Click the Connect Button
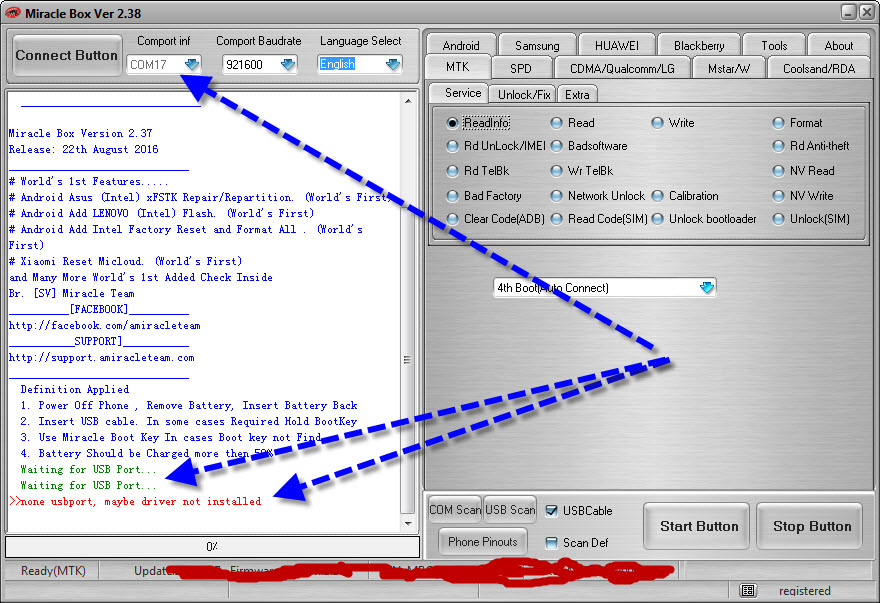Screen dimensions: 880x603 pos(67,55)
